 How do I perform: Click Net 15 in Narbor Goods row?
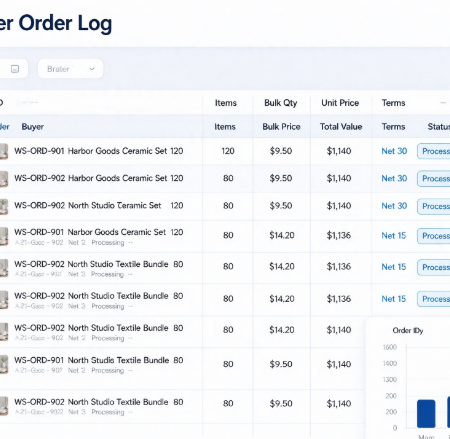[x=394, y=236]
